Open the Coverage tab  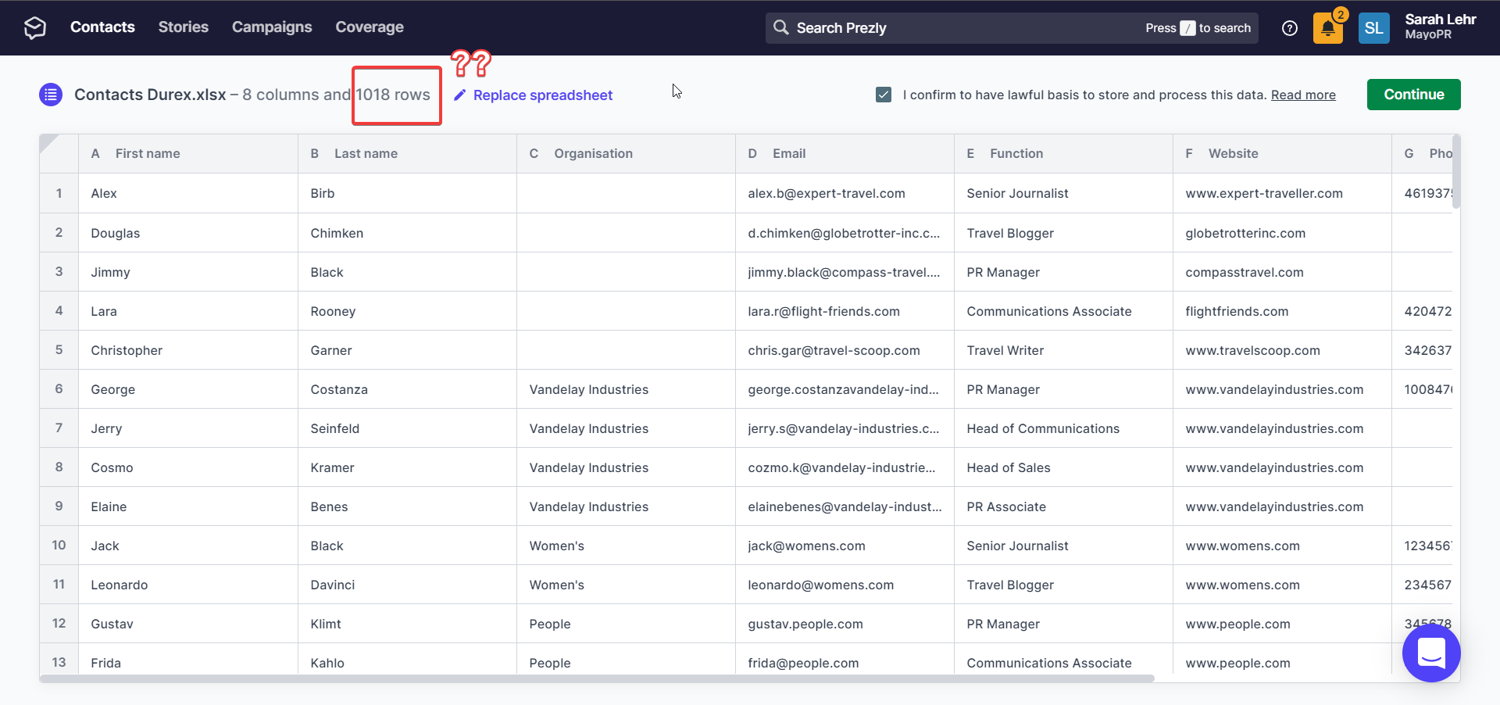coord(369,27)
